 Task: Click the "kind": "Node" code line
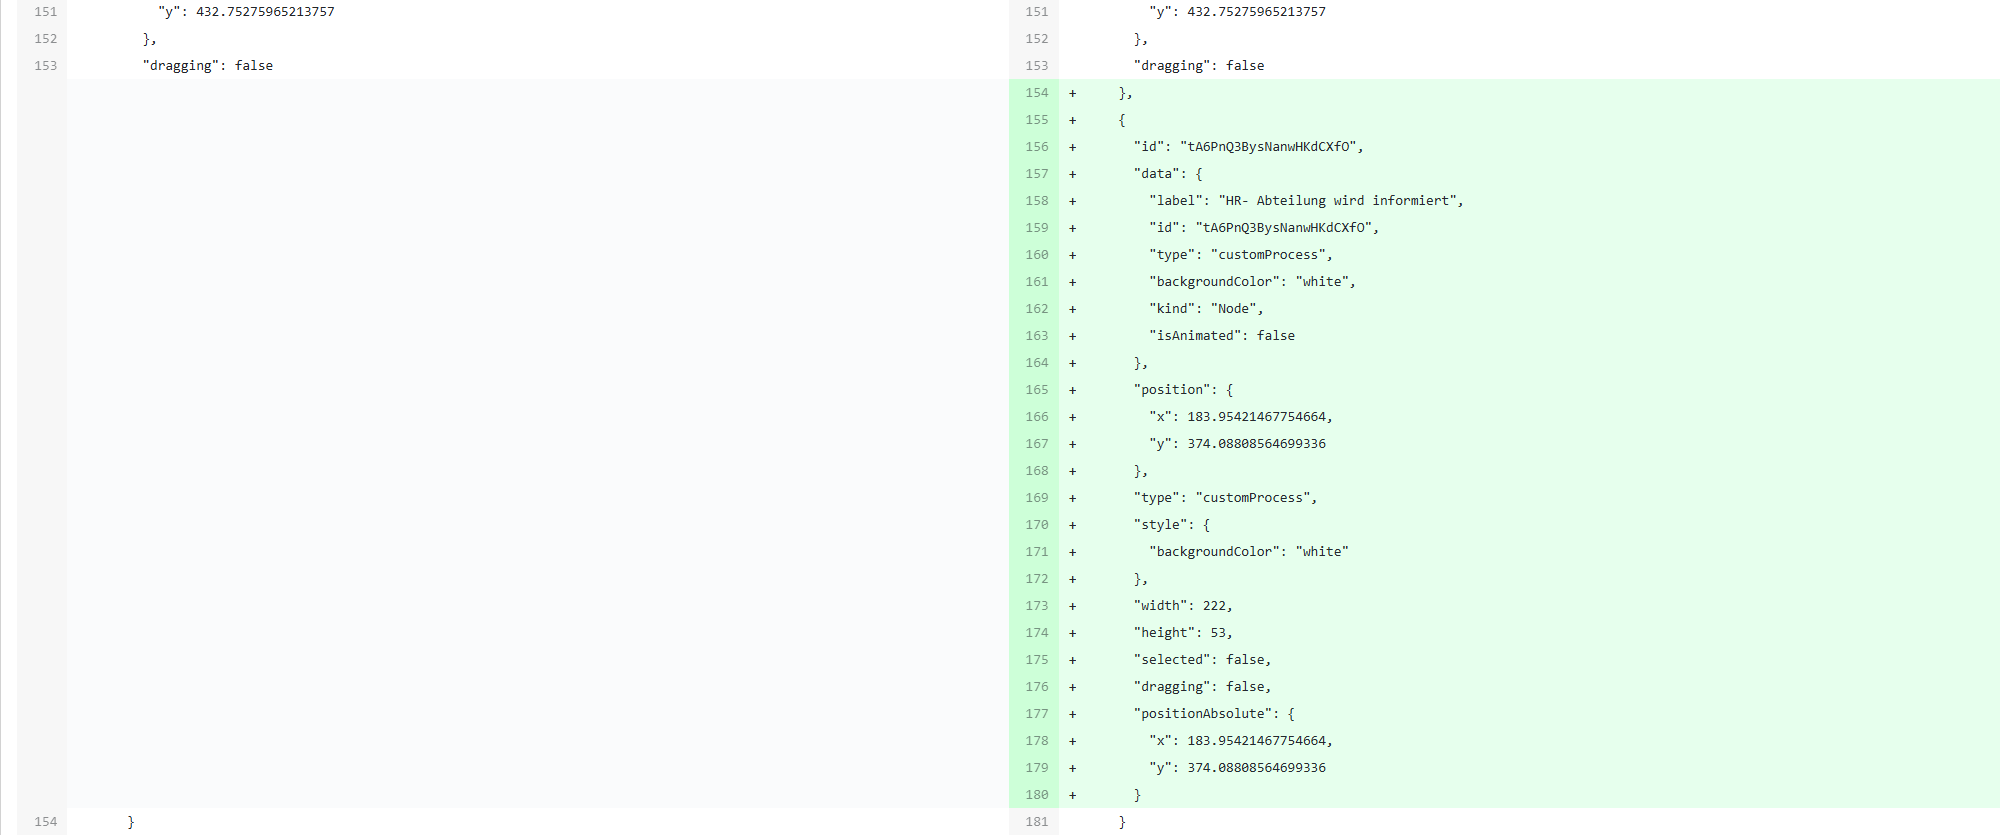(1205, 309)
